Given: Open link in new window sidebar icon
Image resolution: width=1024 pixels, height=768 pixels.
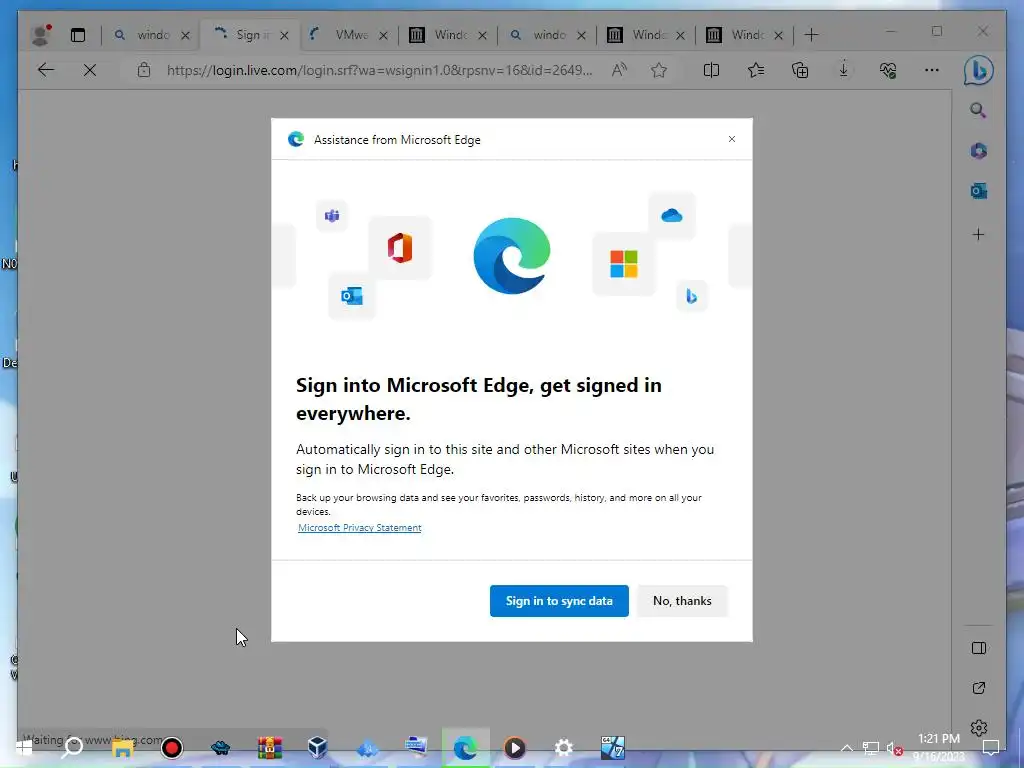Looking at the screenshot, I should point(978,688).
